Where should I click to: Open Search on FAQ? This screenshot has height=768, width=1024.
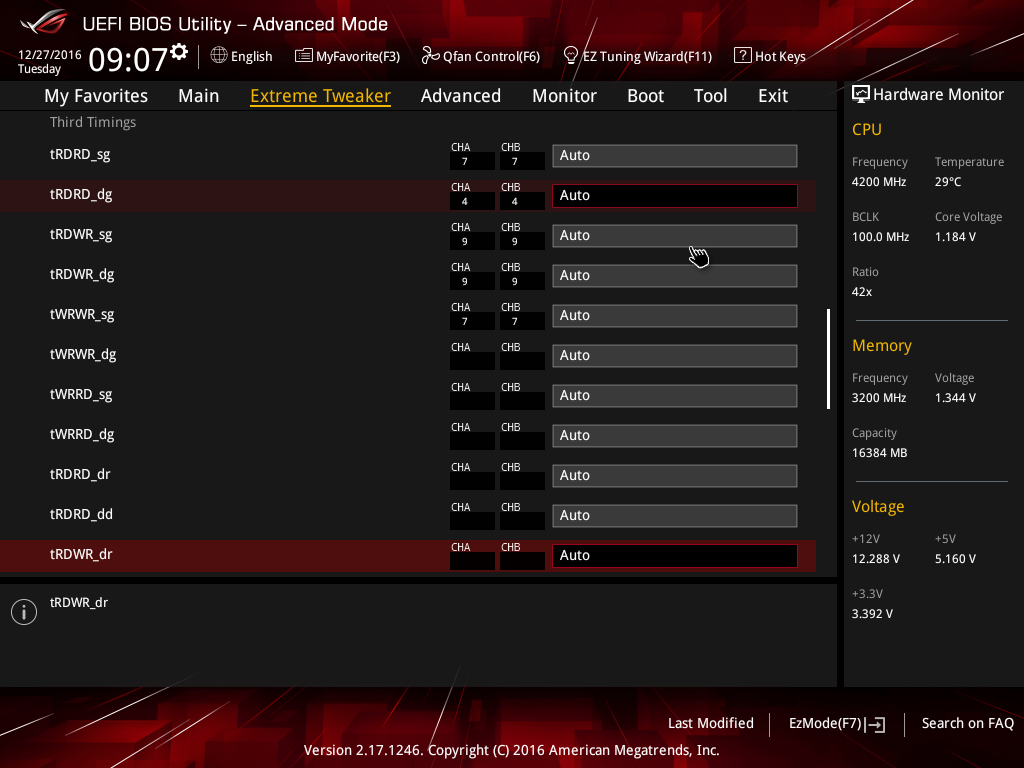tap(967, 723)
